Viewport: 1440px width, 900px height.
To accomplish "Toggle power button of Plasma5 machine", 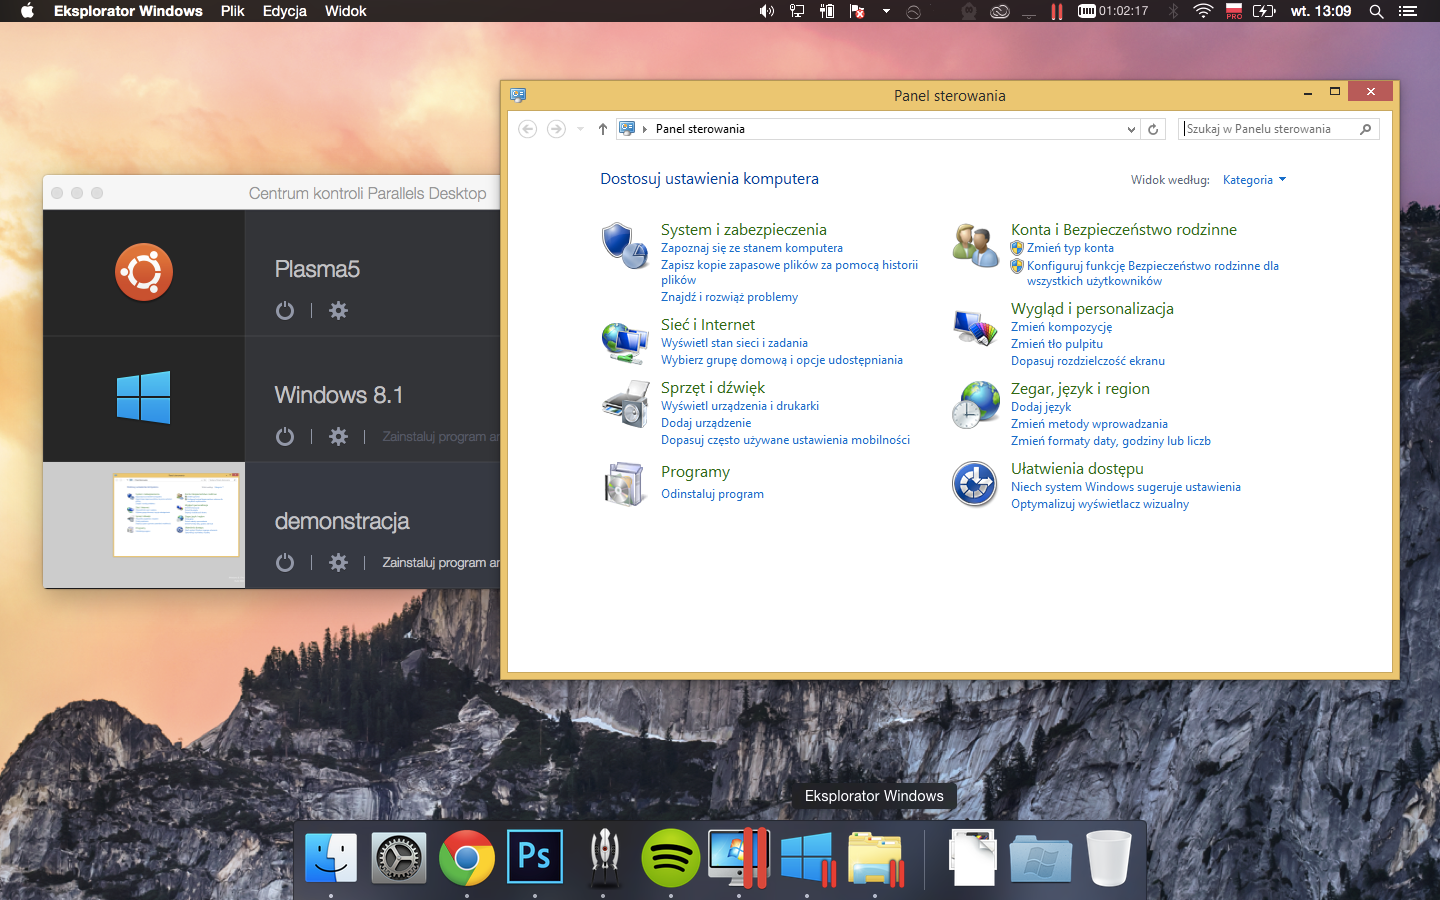I will pos(285,311).
